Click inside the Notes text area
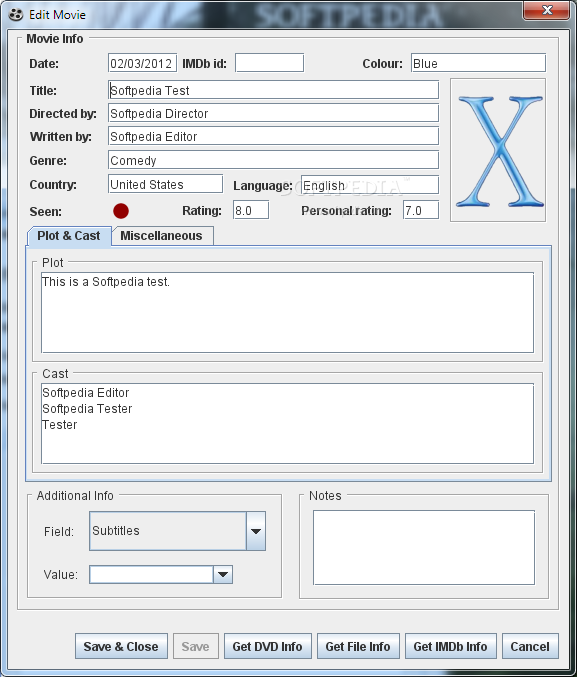The height and width of the screenshot is (677, 577). pos(424,547)
